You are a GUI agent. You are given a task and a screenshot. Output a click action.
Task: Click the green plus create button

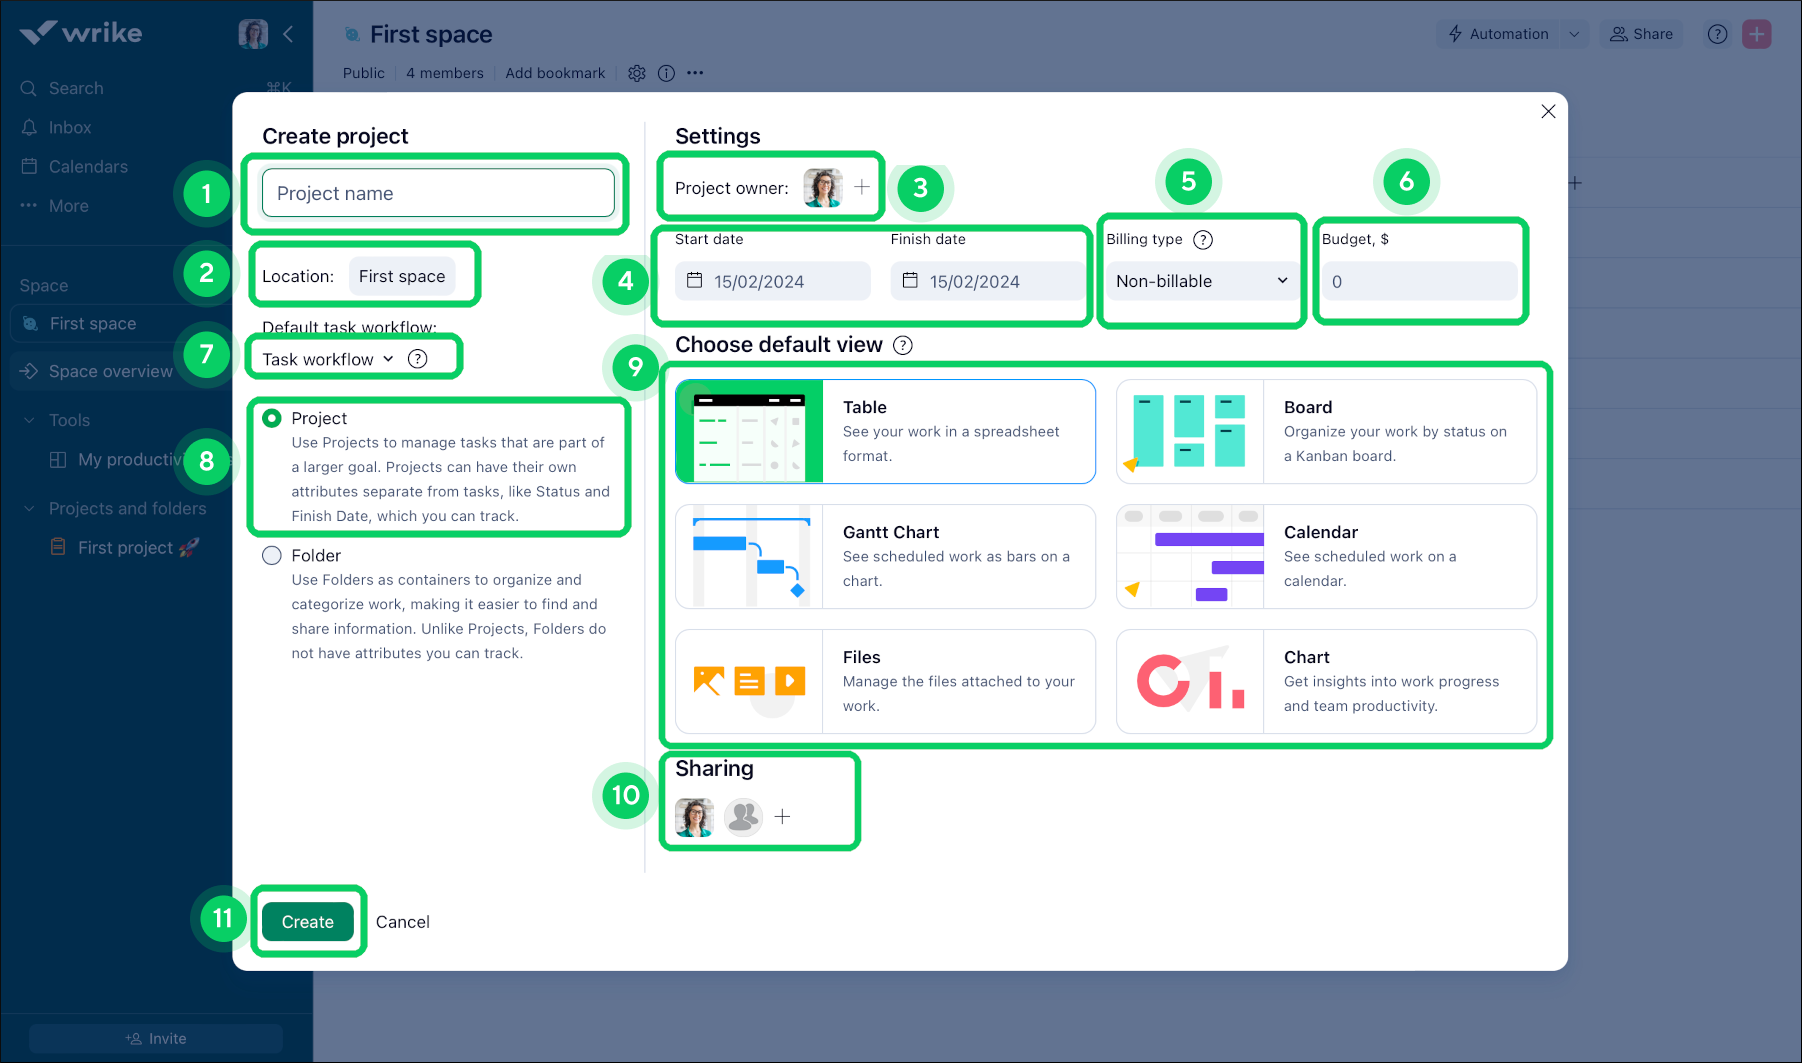[1756, 33]
